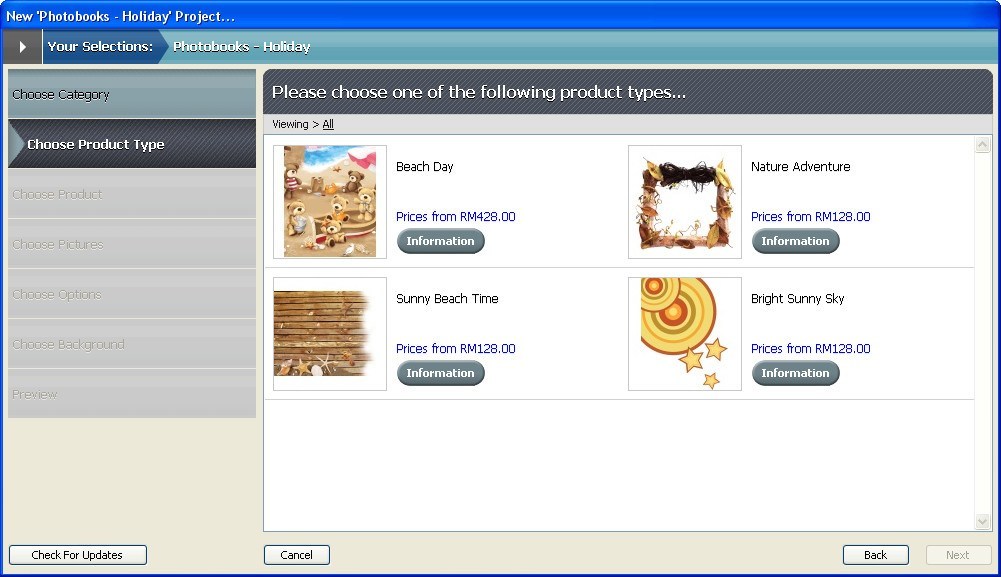Viewport: 1001px width, 577px height.
Task: Open Information for Sunny Beach Time
Action: [440, 373]
